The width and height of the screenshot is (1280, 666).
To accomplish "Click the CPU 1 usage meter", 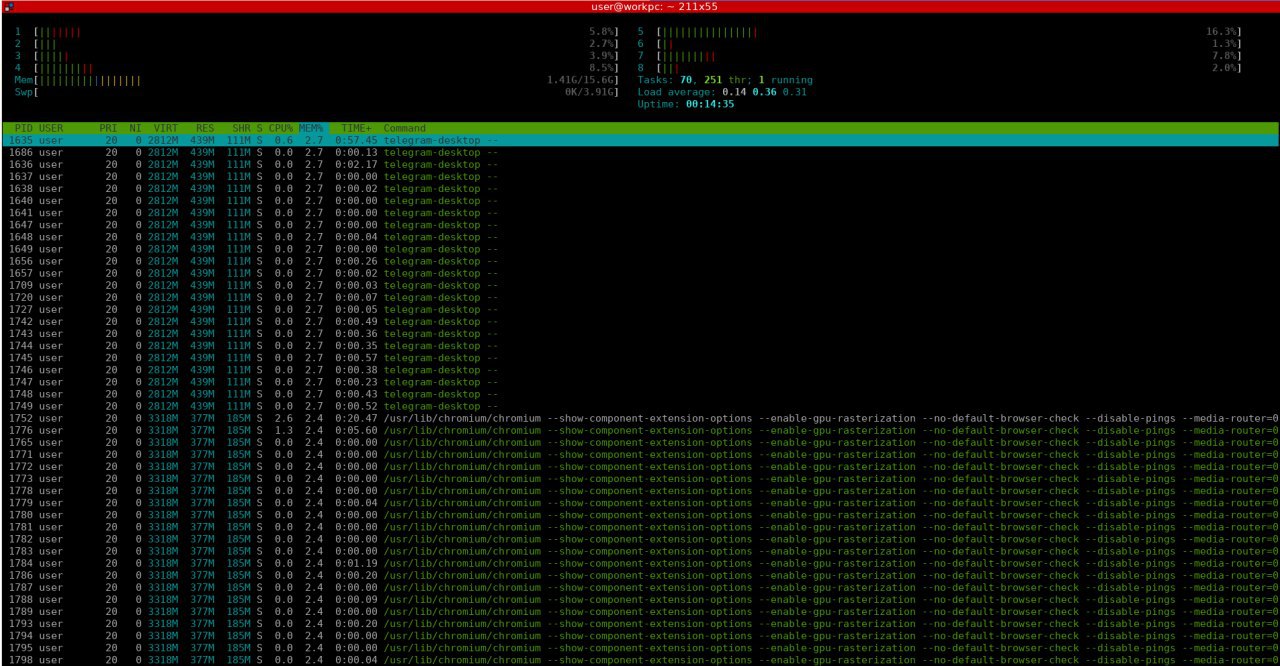I will tap(319, 32).
